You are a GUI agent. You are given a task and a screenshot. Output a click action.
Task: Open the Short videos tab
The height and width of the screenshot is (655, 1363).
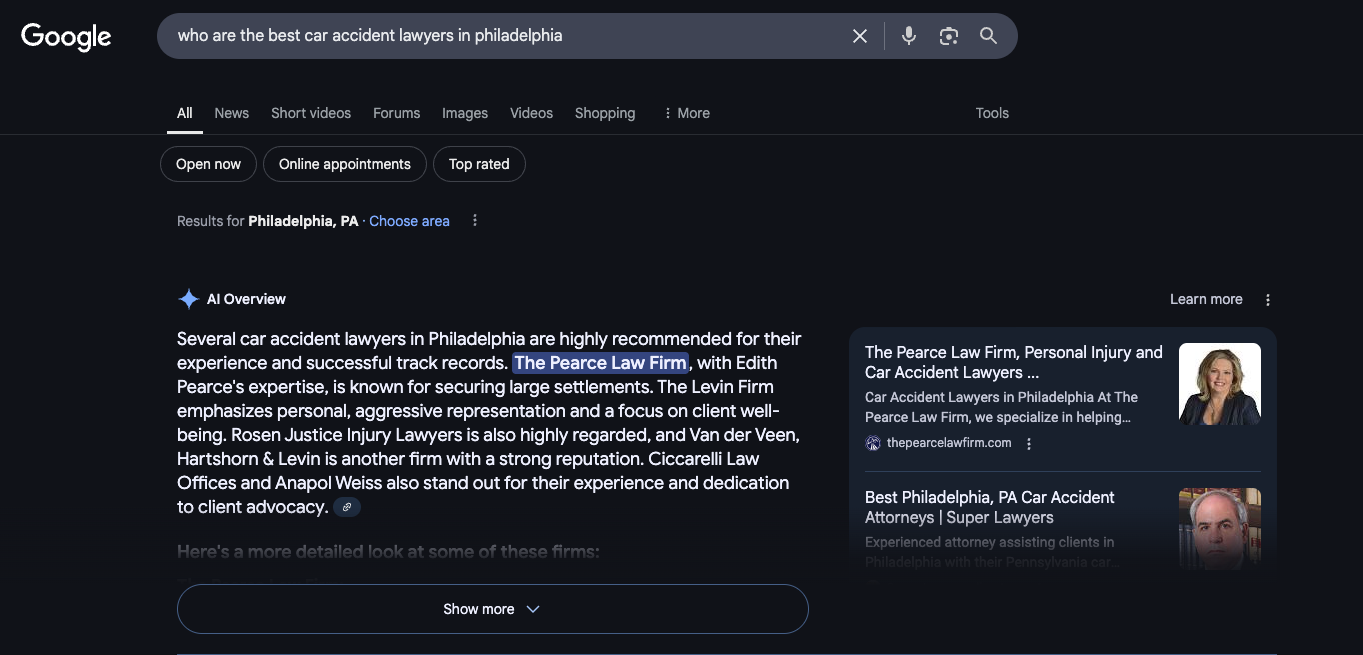pos(311,113)
